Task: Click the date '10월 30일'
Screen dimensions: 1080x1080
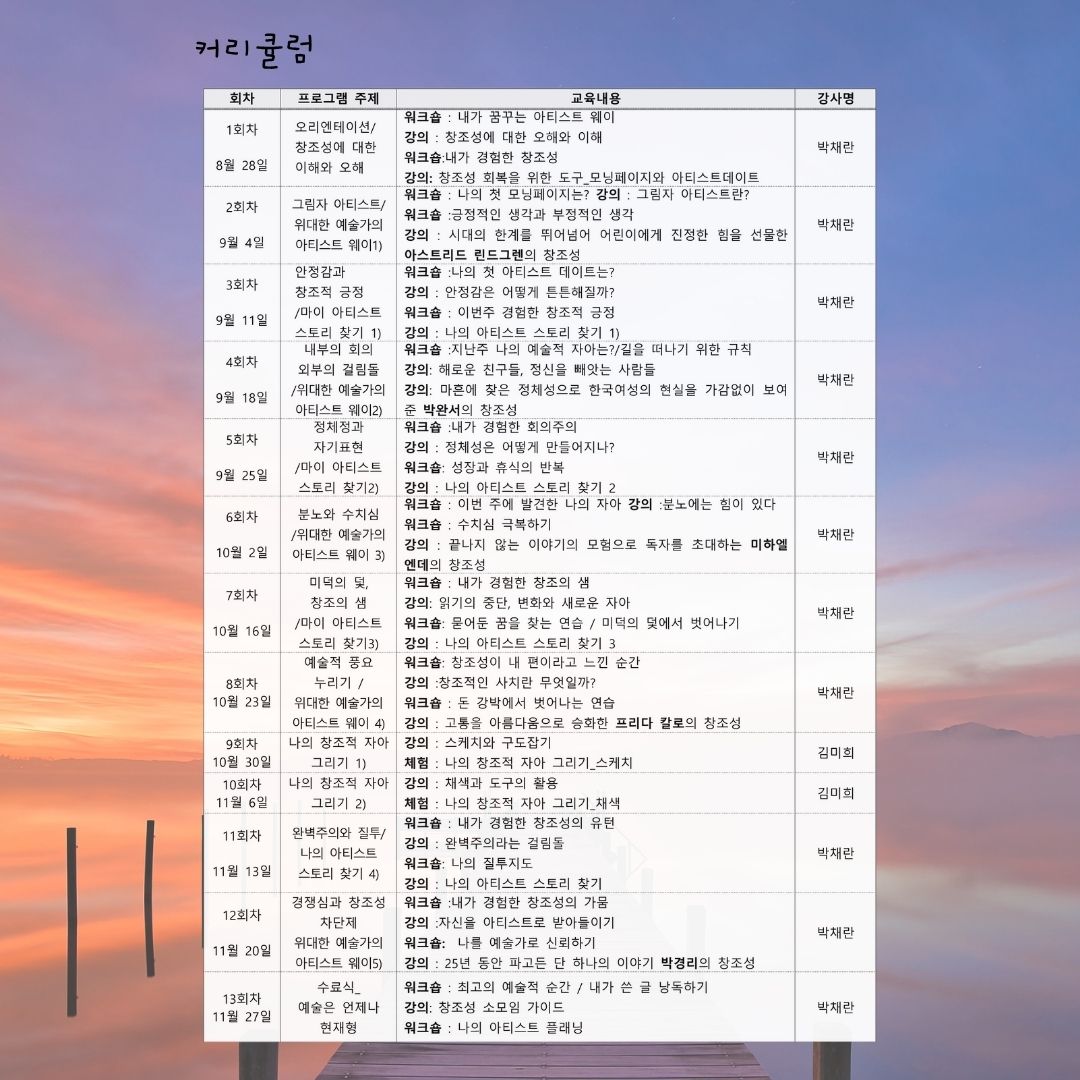Action: pos(242,762)
